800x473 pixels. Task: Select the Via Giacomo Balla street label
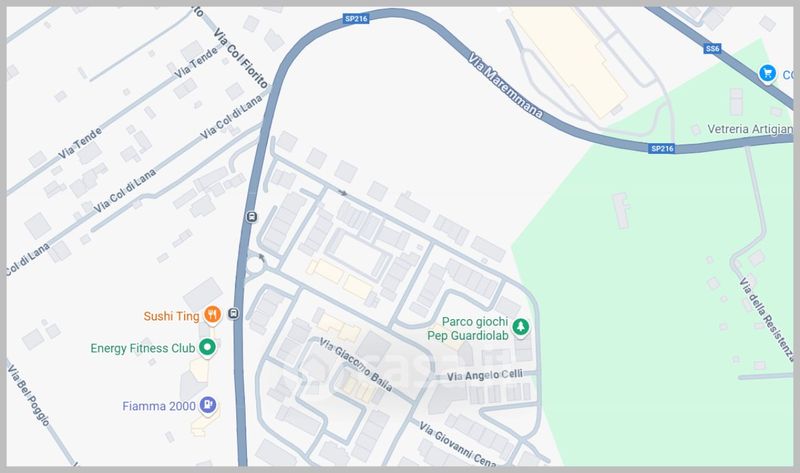(356, 364)
